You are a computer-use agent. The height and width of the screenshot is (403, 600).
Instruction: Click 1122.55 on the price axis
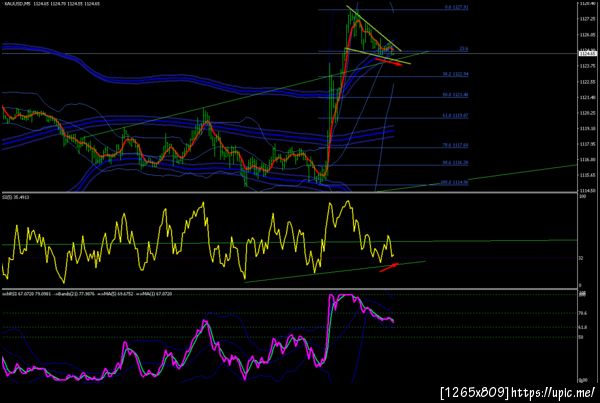587,82
